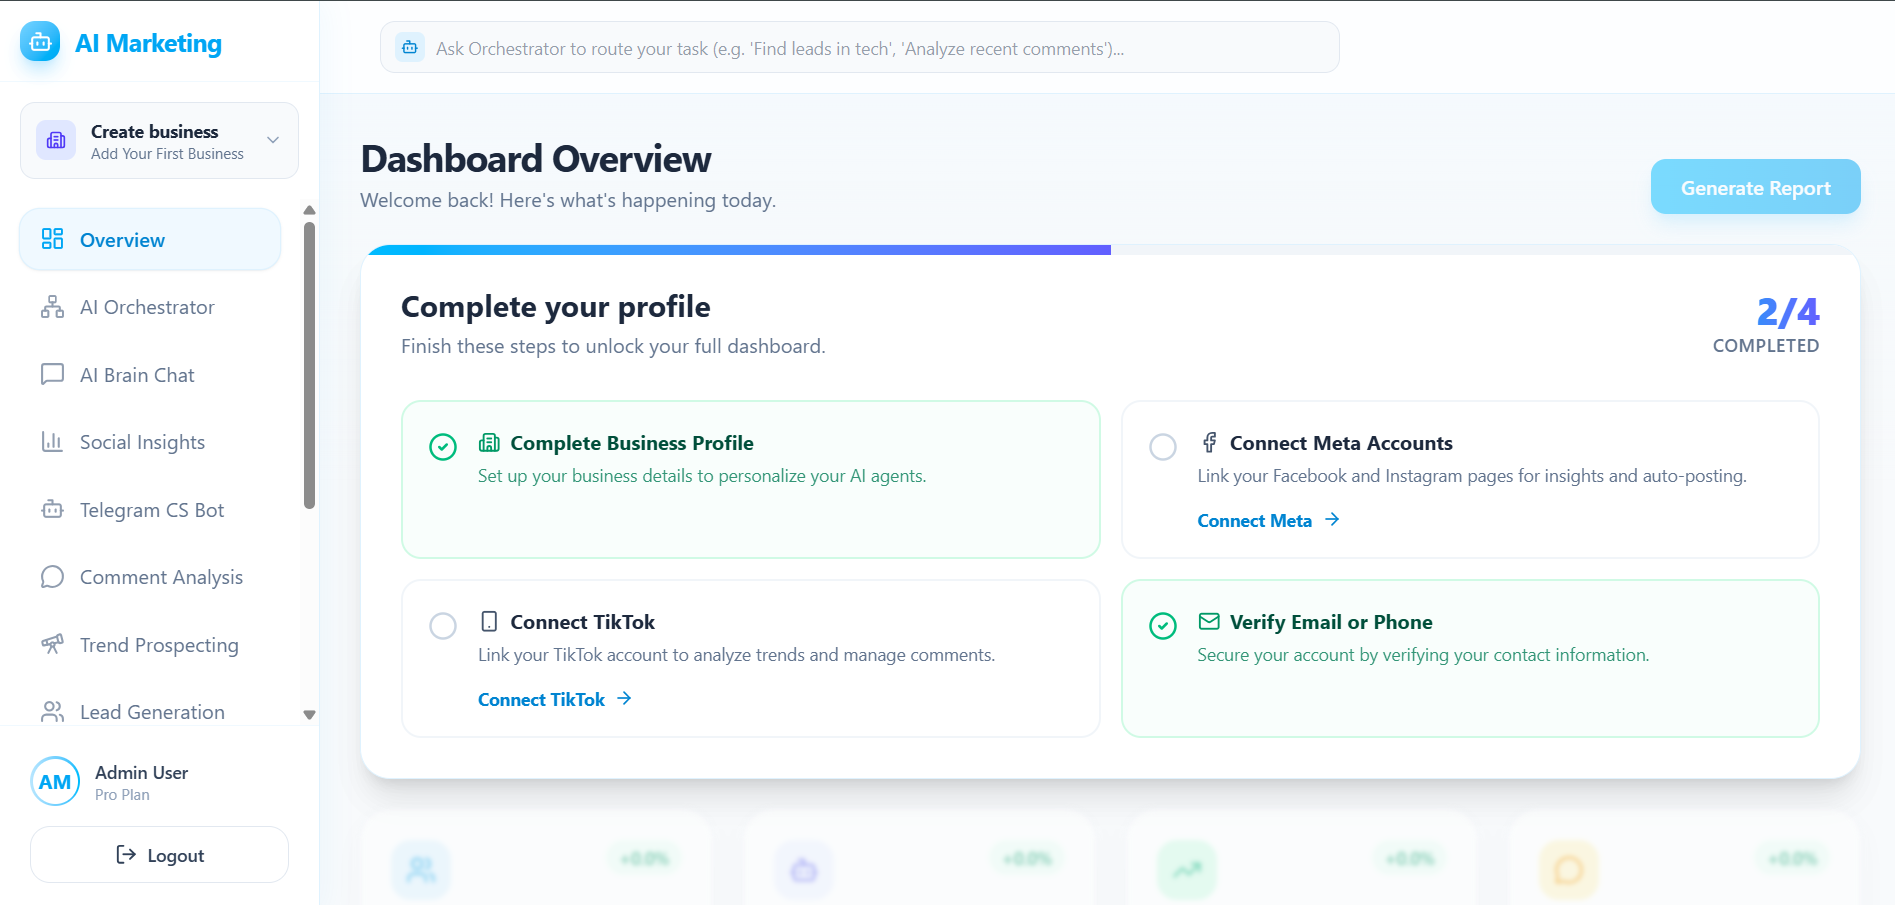Click the Logout button
1895x905 pixels.
[159, 854]
